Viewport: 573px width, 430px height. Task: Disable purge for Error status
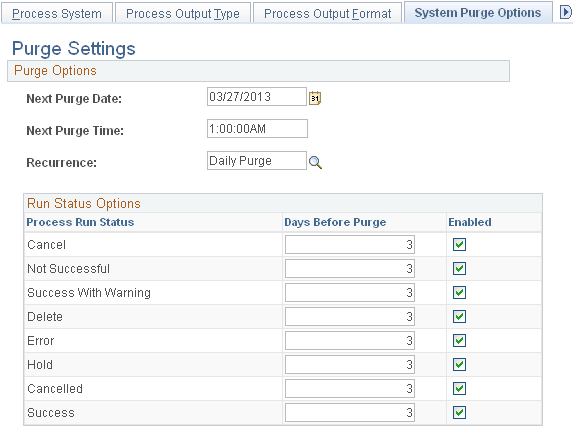click(x=459, y=340)
